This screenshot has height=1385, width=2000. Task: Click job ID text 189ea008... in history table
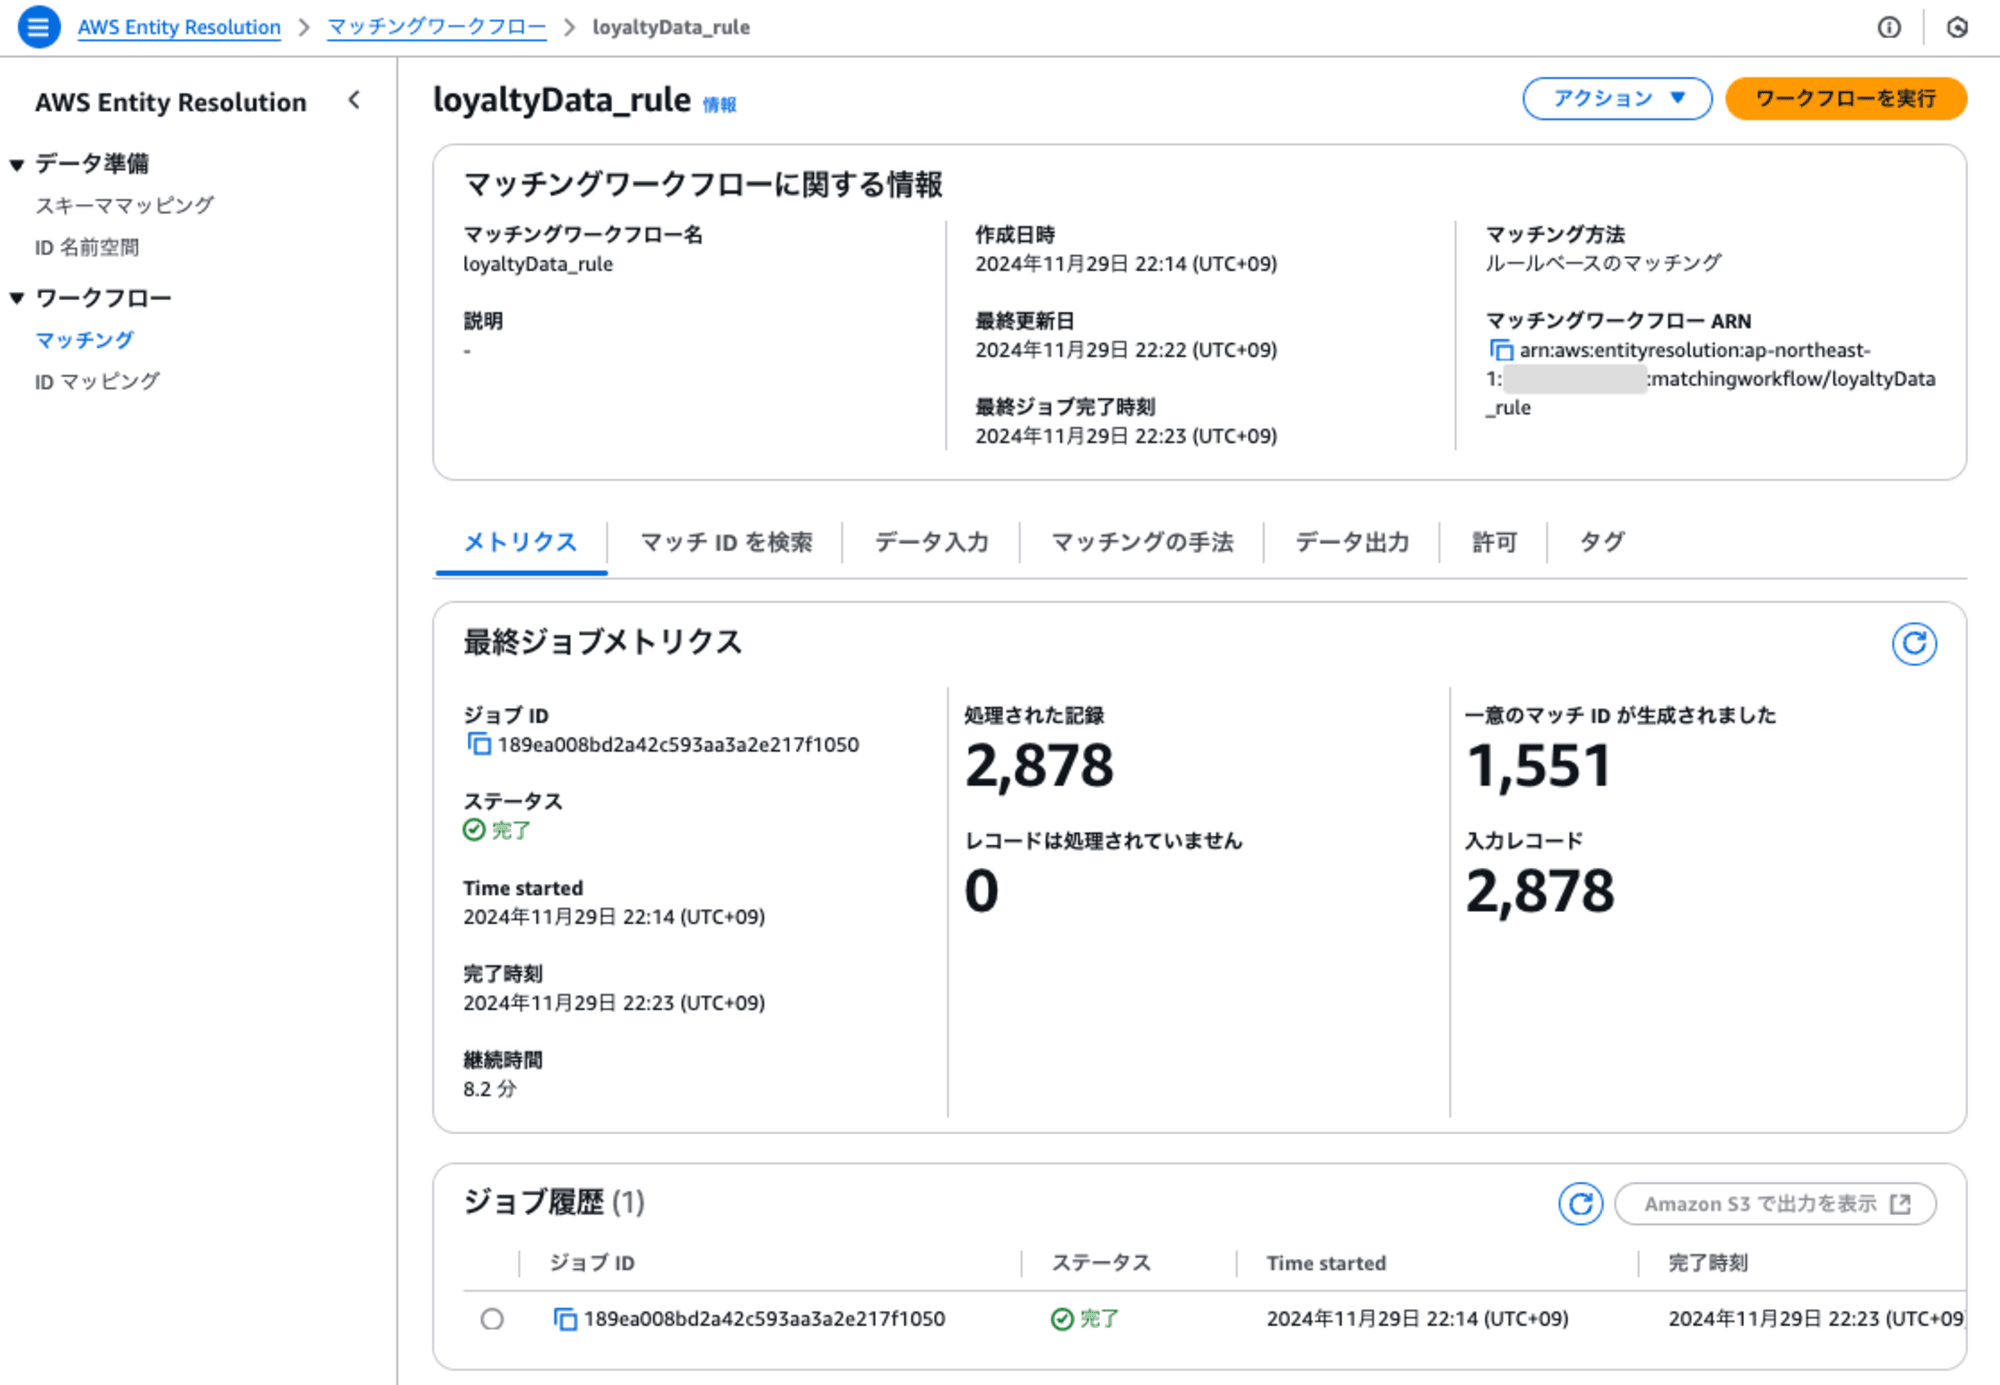pyautogui.click(x=764, y=1319)
